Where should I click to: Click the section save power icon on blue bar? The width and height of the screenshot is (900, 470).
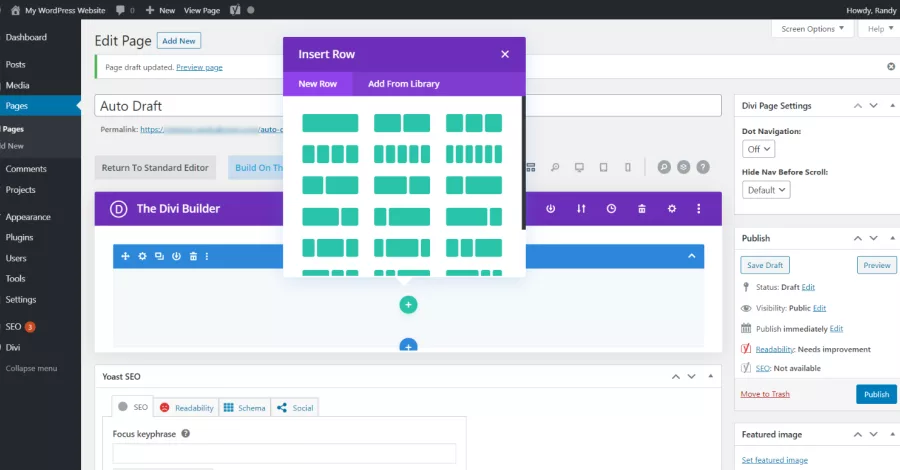176,256
